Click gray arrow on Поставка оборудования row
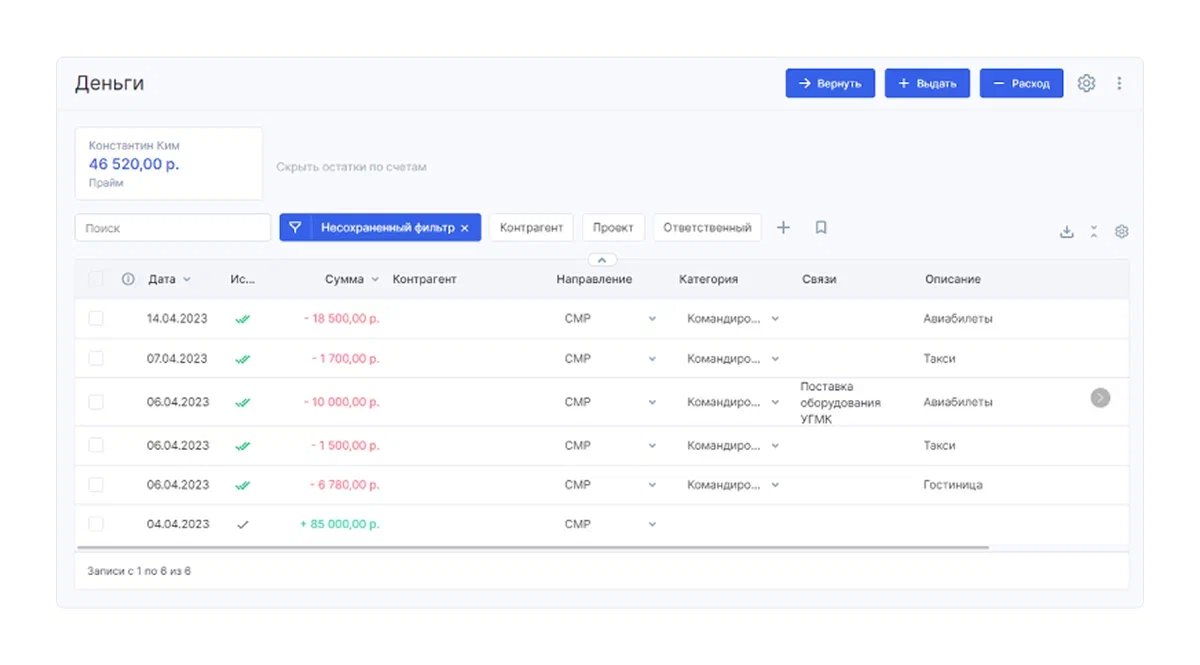Image resolution: width=1200 pixels, height=665 pixels. tap(1100, 398)
